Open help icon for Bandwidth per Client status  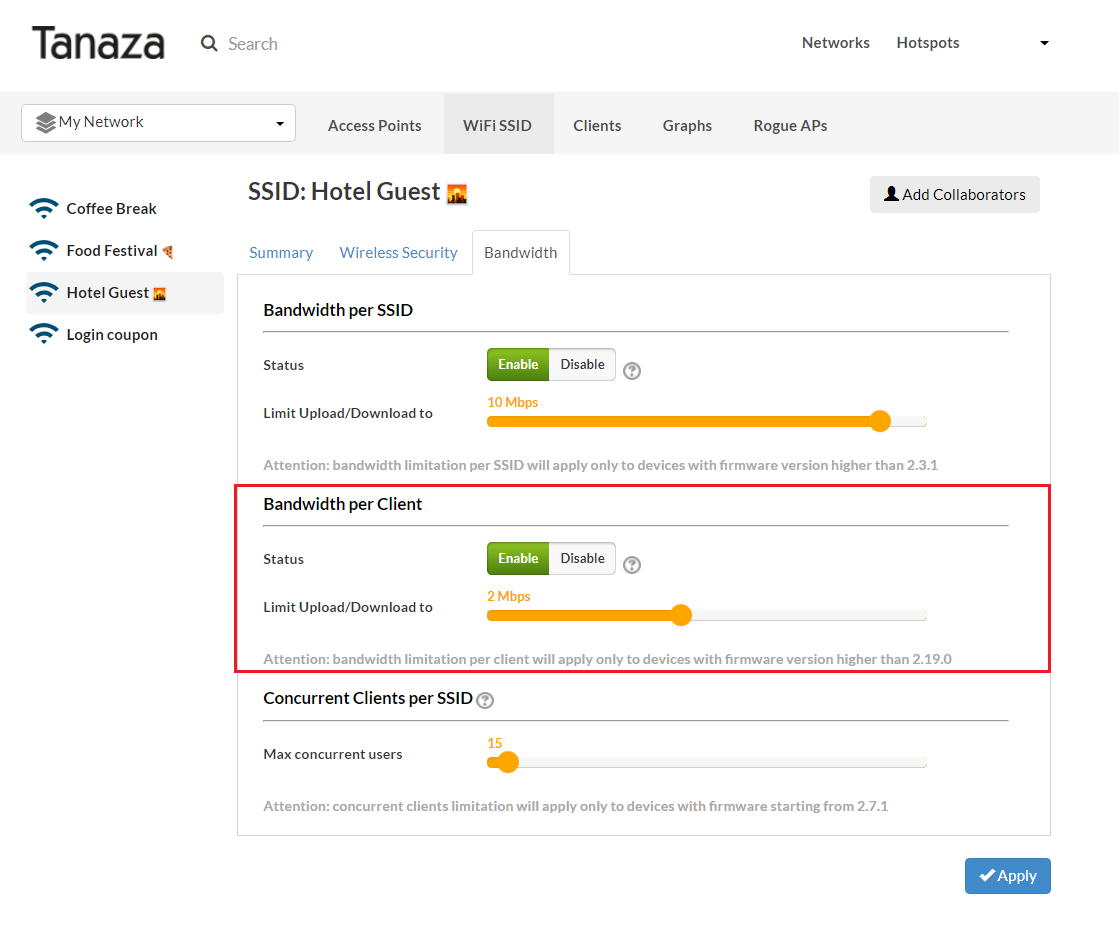coord(632,565)
